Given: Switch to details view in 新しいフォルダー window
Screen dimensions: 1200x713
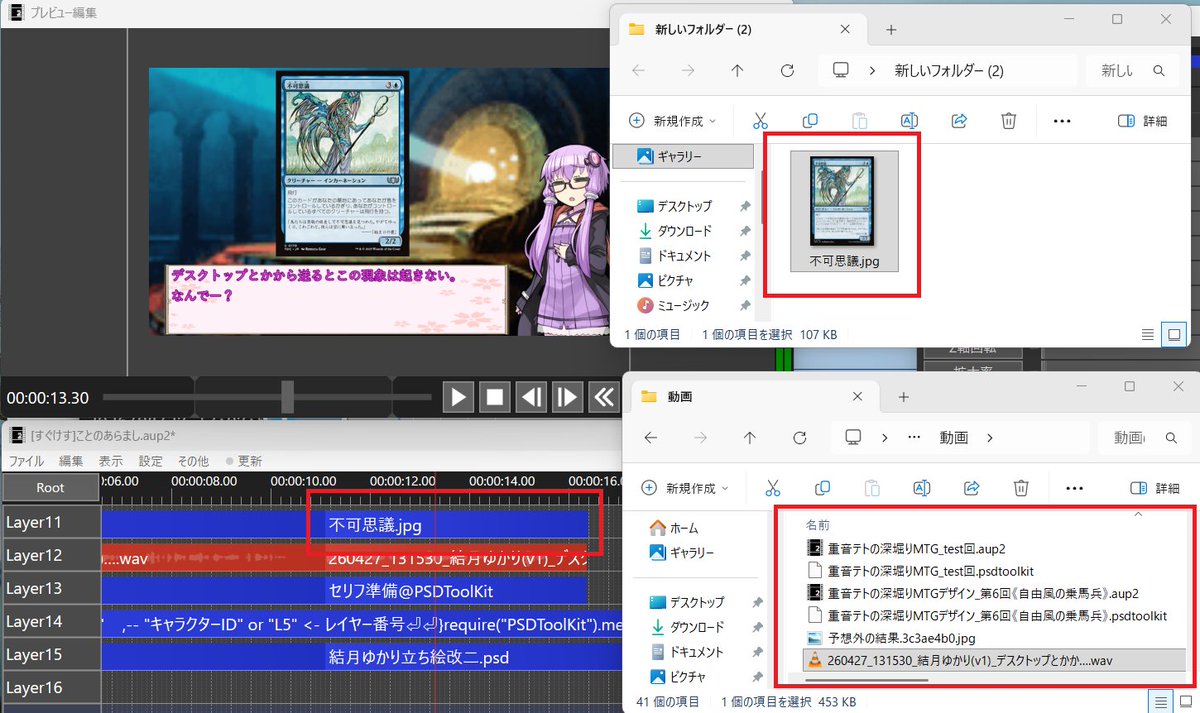Looking at the screenshot, I should tap(1148, 334).
